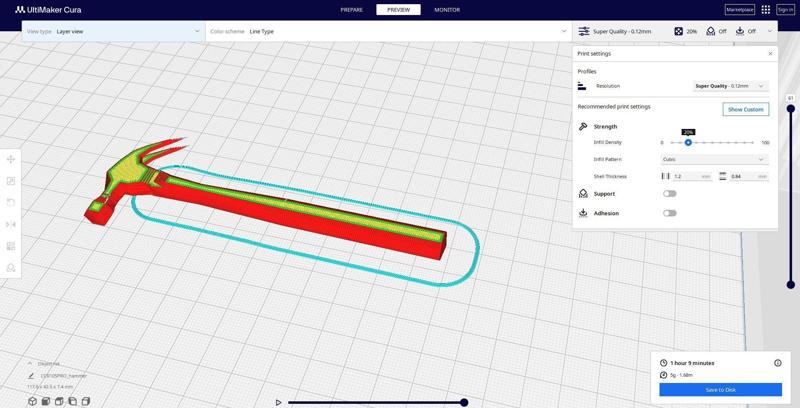Viewport: 800px width, 408px height.
Task: Open the Infill Pattern Cubic dropdown
Action: click(714, 160)
